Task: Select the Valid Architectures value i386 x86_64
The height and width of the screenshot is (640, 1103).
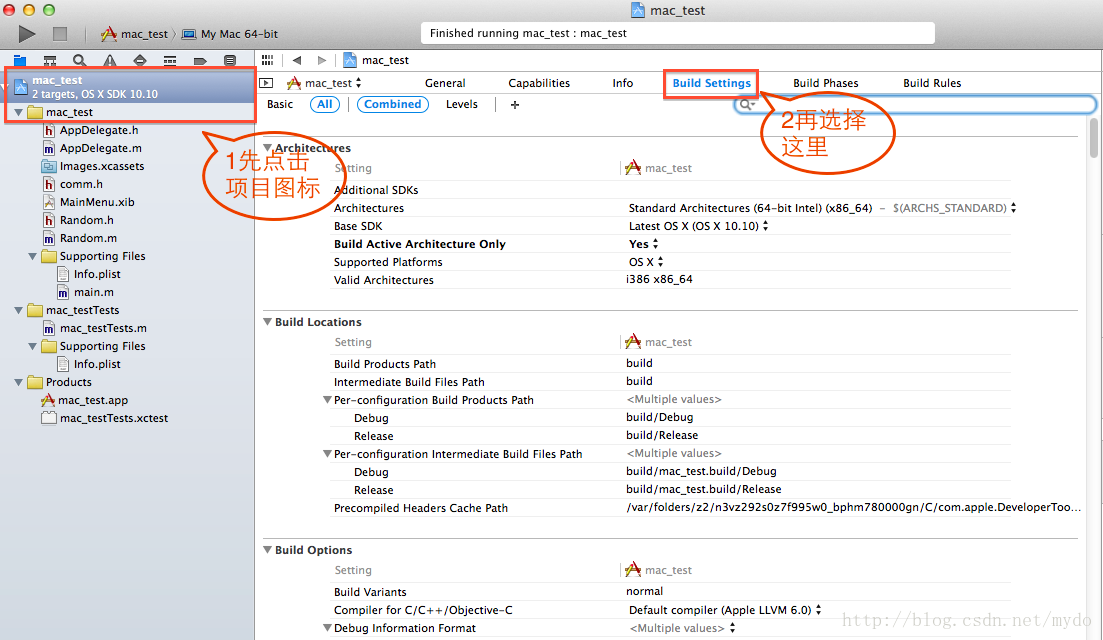Action: (659, 279)
